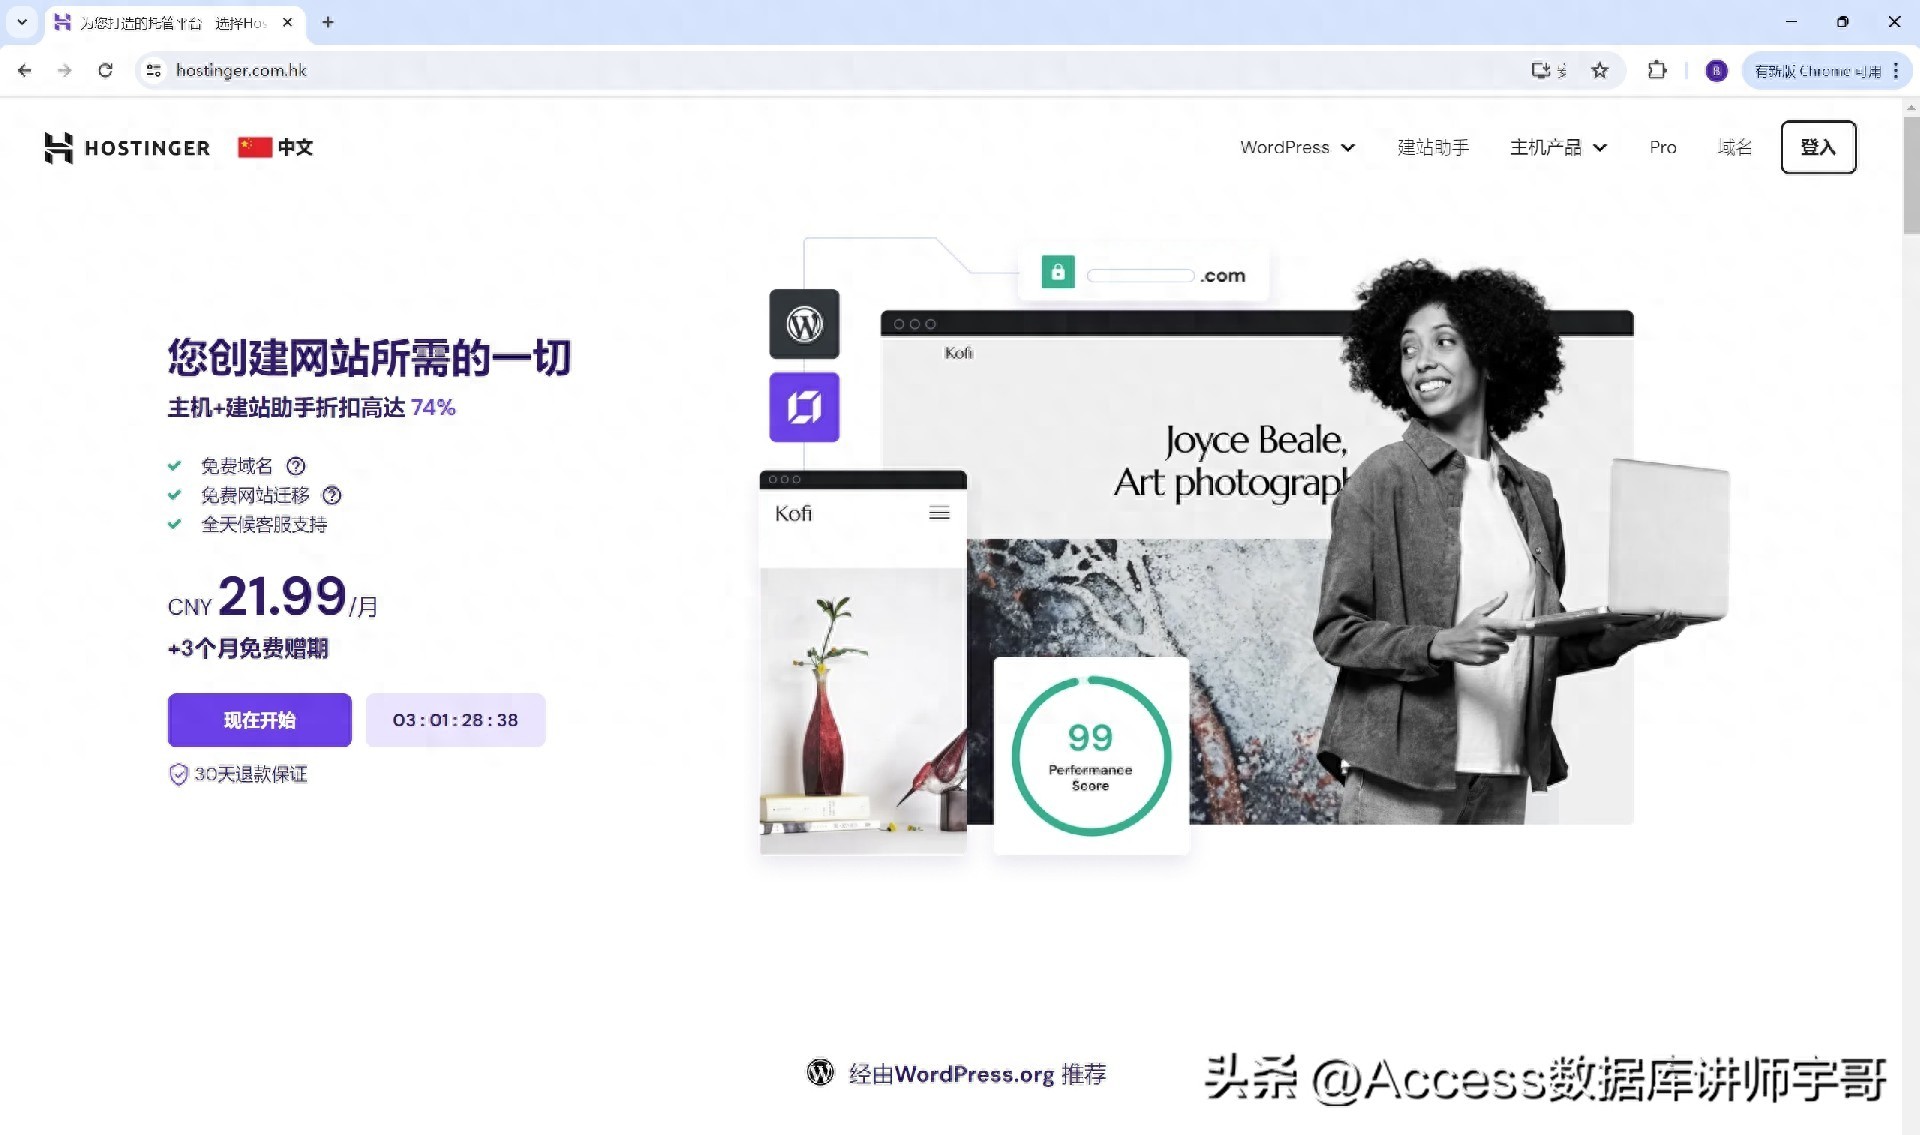Click the 现在开始 purple button

pos(259,720)
